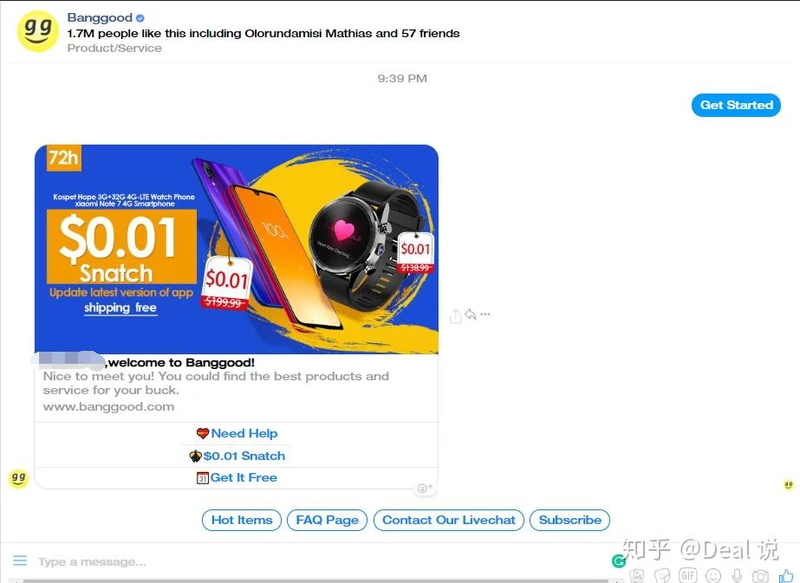Send a thumbs-up like

point(786,576)
